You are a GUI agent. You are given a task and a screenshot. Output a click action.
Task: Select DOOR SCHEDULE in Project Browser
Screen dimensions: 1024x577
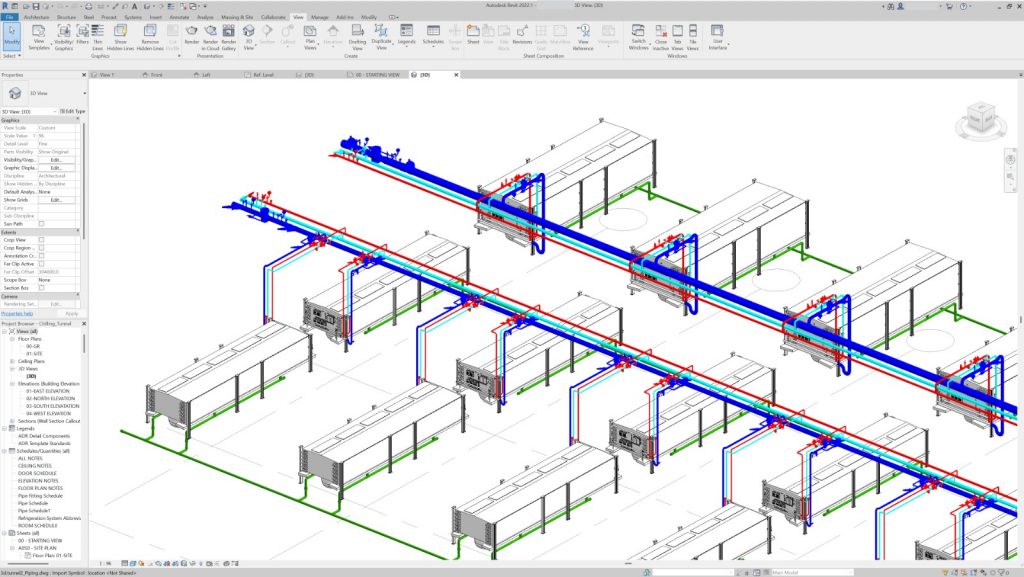click(x=37, y=473)
